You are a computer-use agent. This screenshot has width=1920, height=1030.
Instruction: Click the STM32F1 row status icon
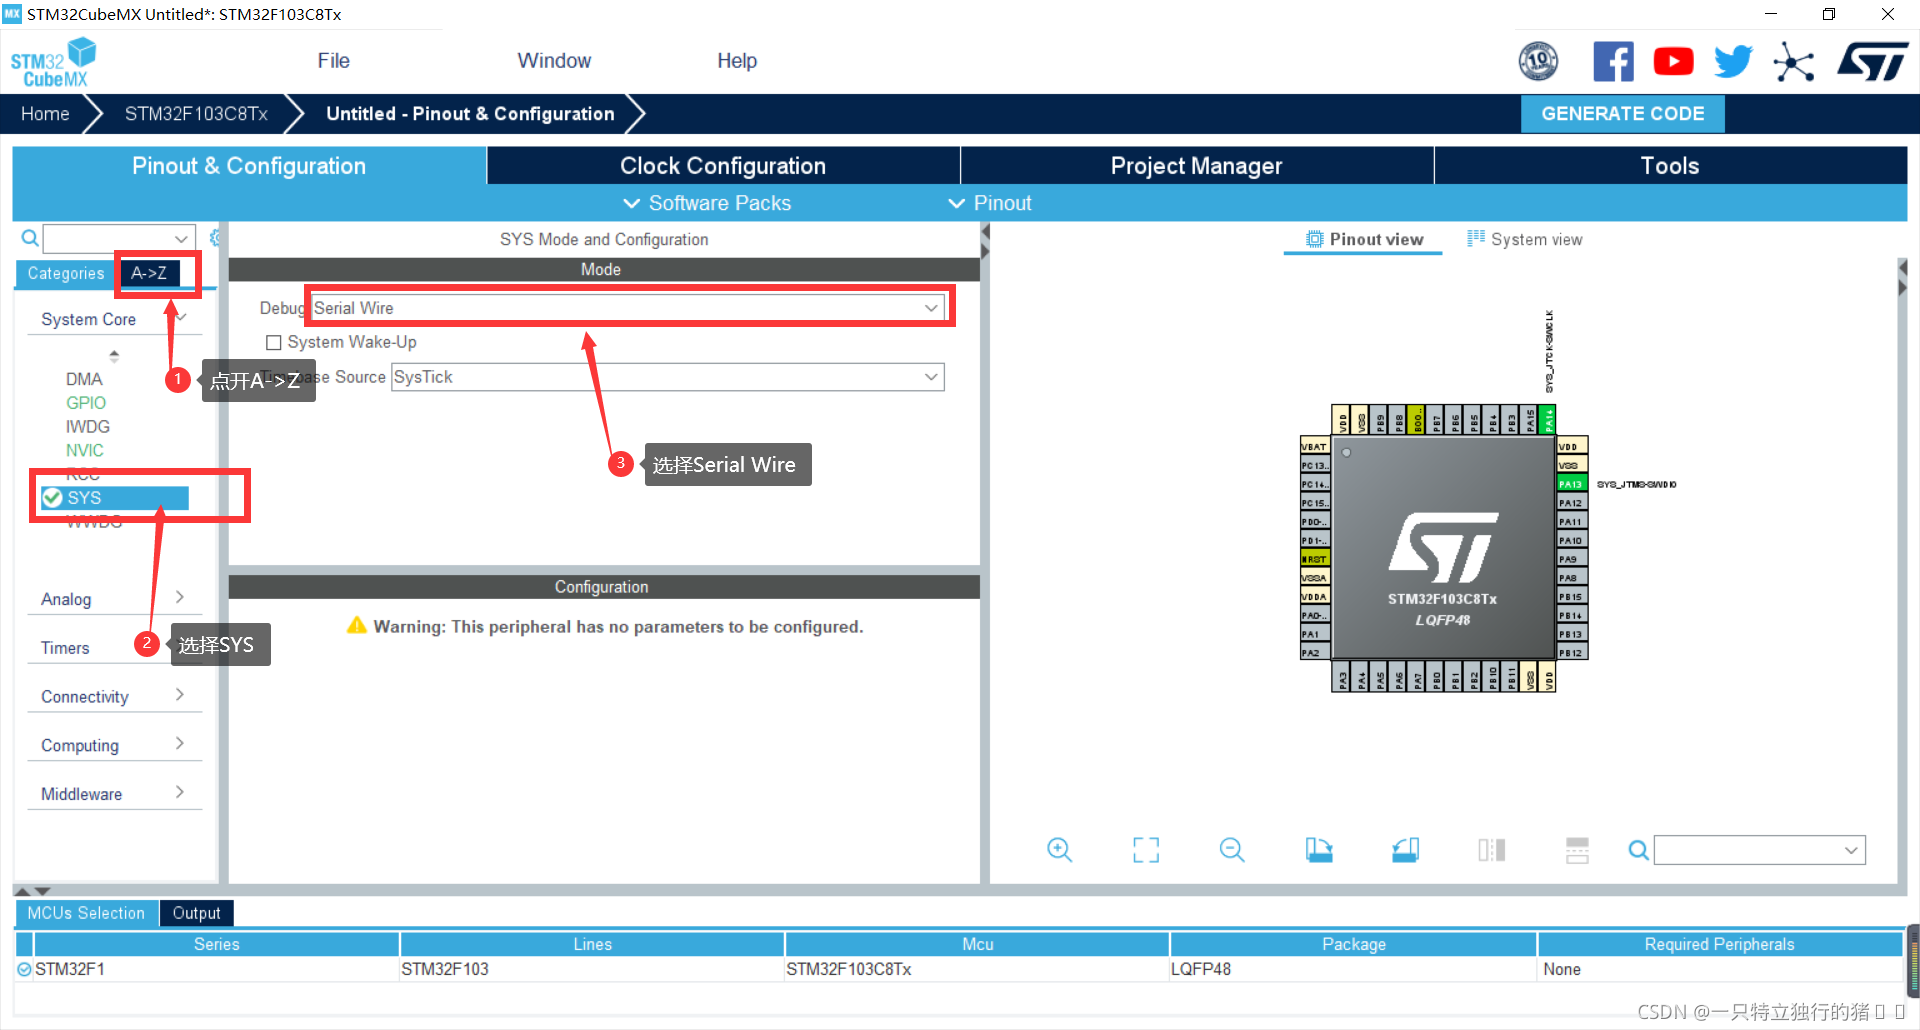(x=24, y=969)
